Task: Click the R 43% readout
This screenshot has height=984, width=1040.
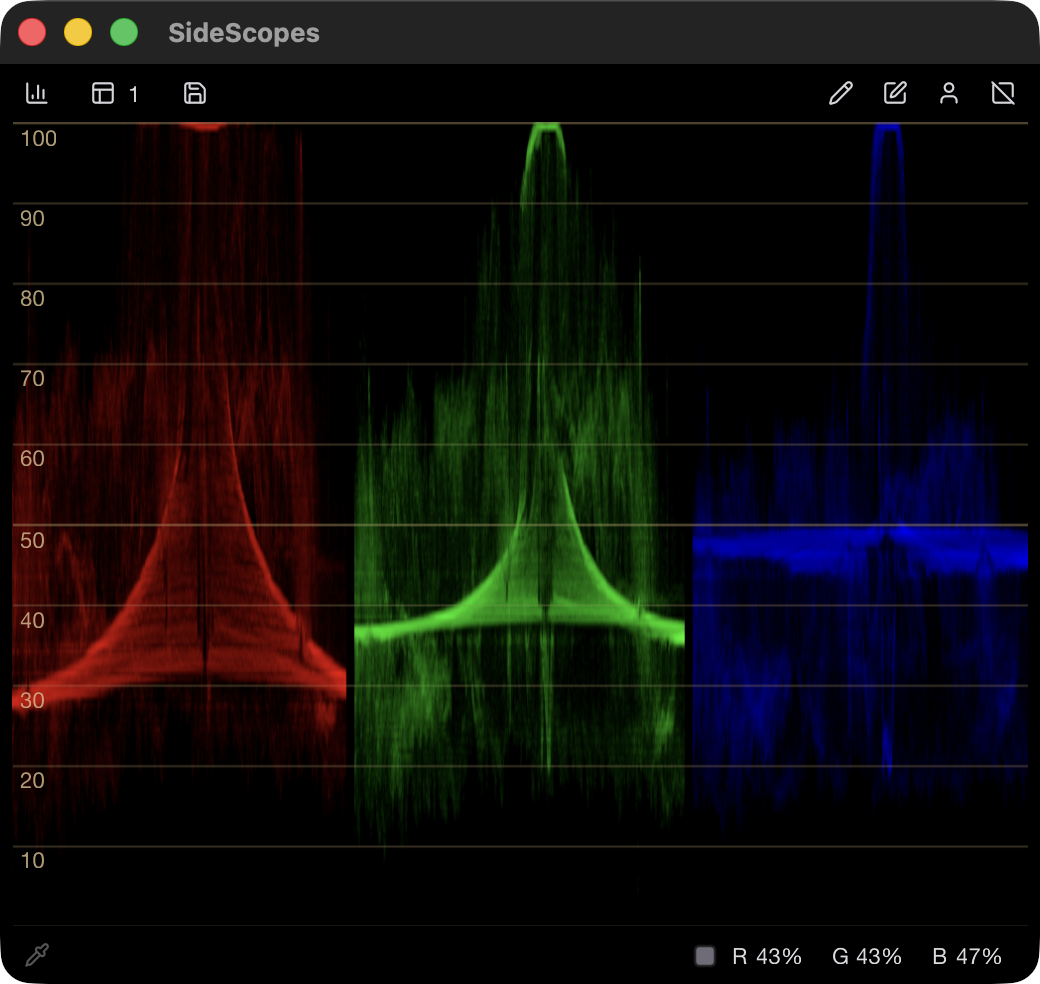Action: coord(767,956)
